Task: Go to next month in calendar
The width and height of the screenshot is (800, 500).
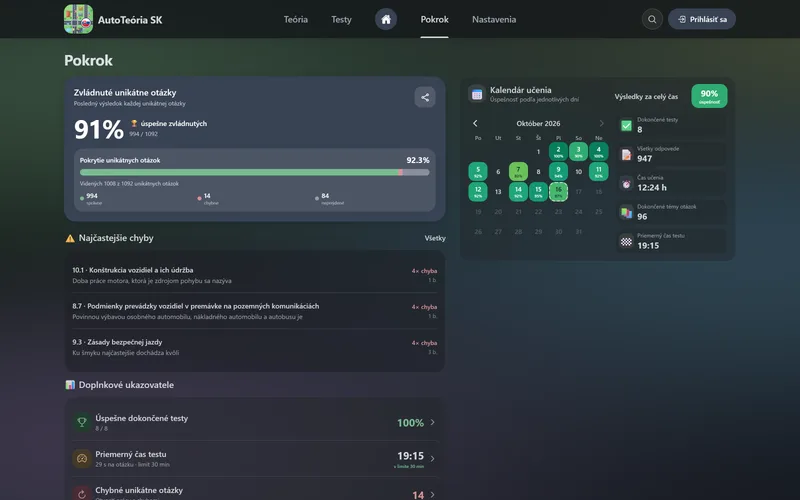Action: point(601,123)
